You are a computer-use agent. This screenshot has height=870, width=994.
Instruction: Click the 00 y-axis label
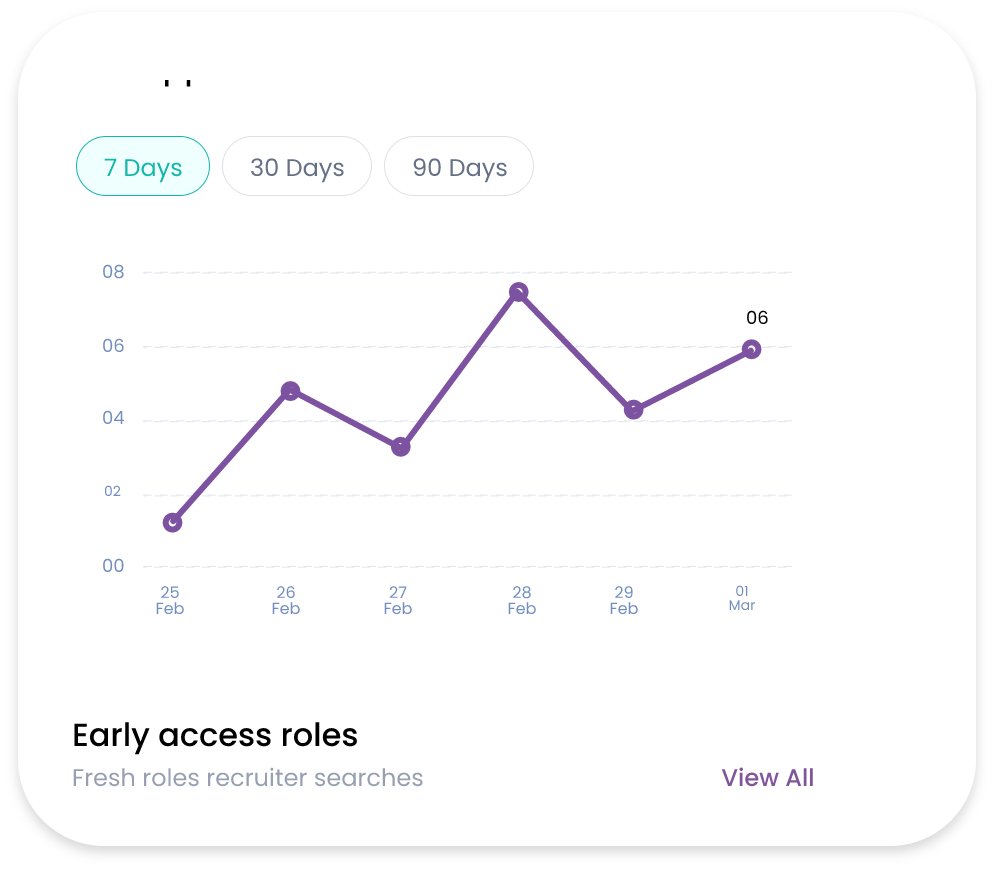[x=113, y=566]
